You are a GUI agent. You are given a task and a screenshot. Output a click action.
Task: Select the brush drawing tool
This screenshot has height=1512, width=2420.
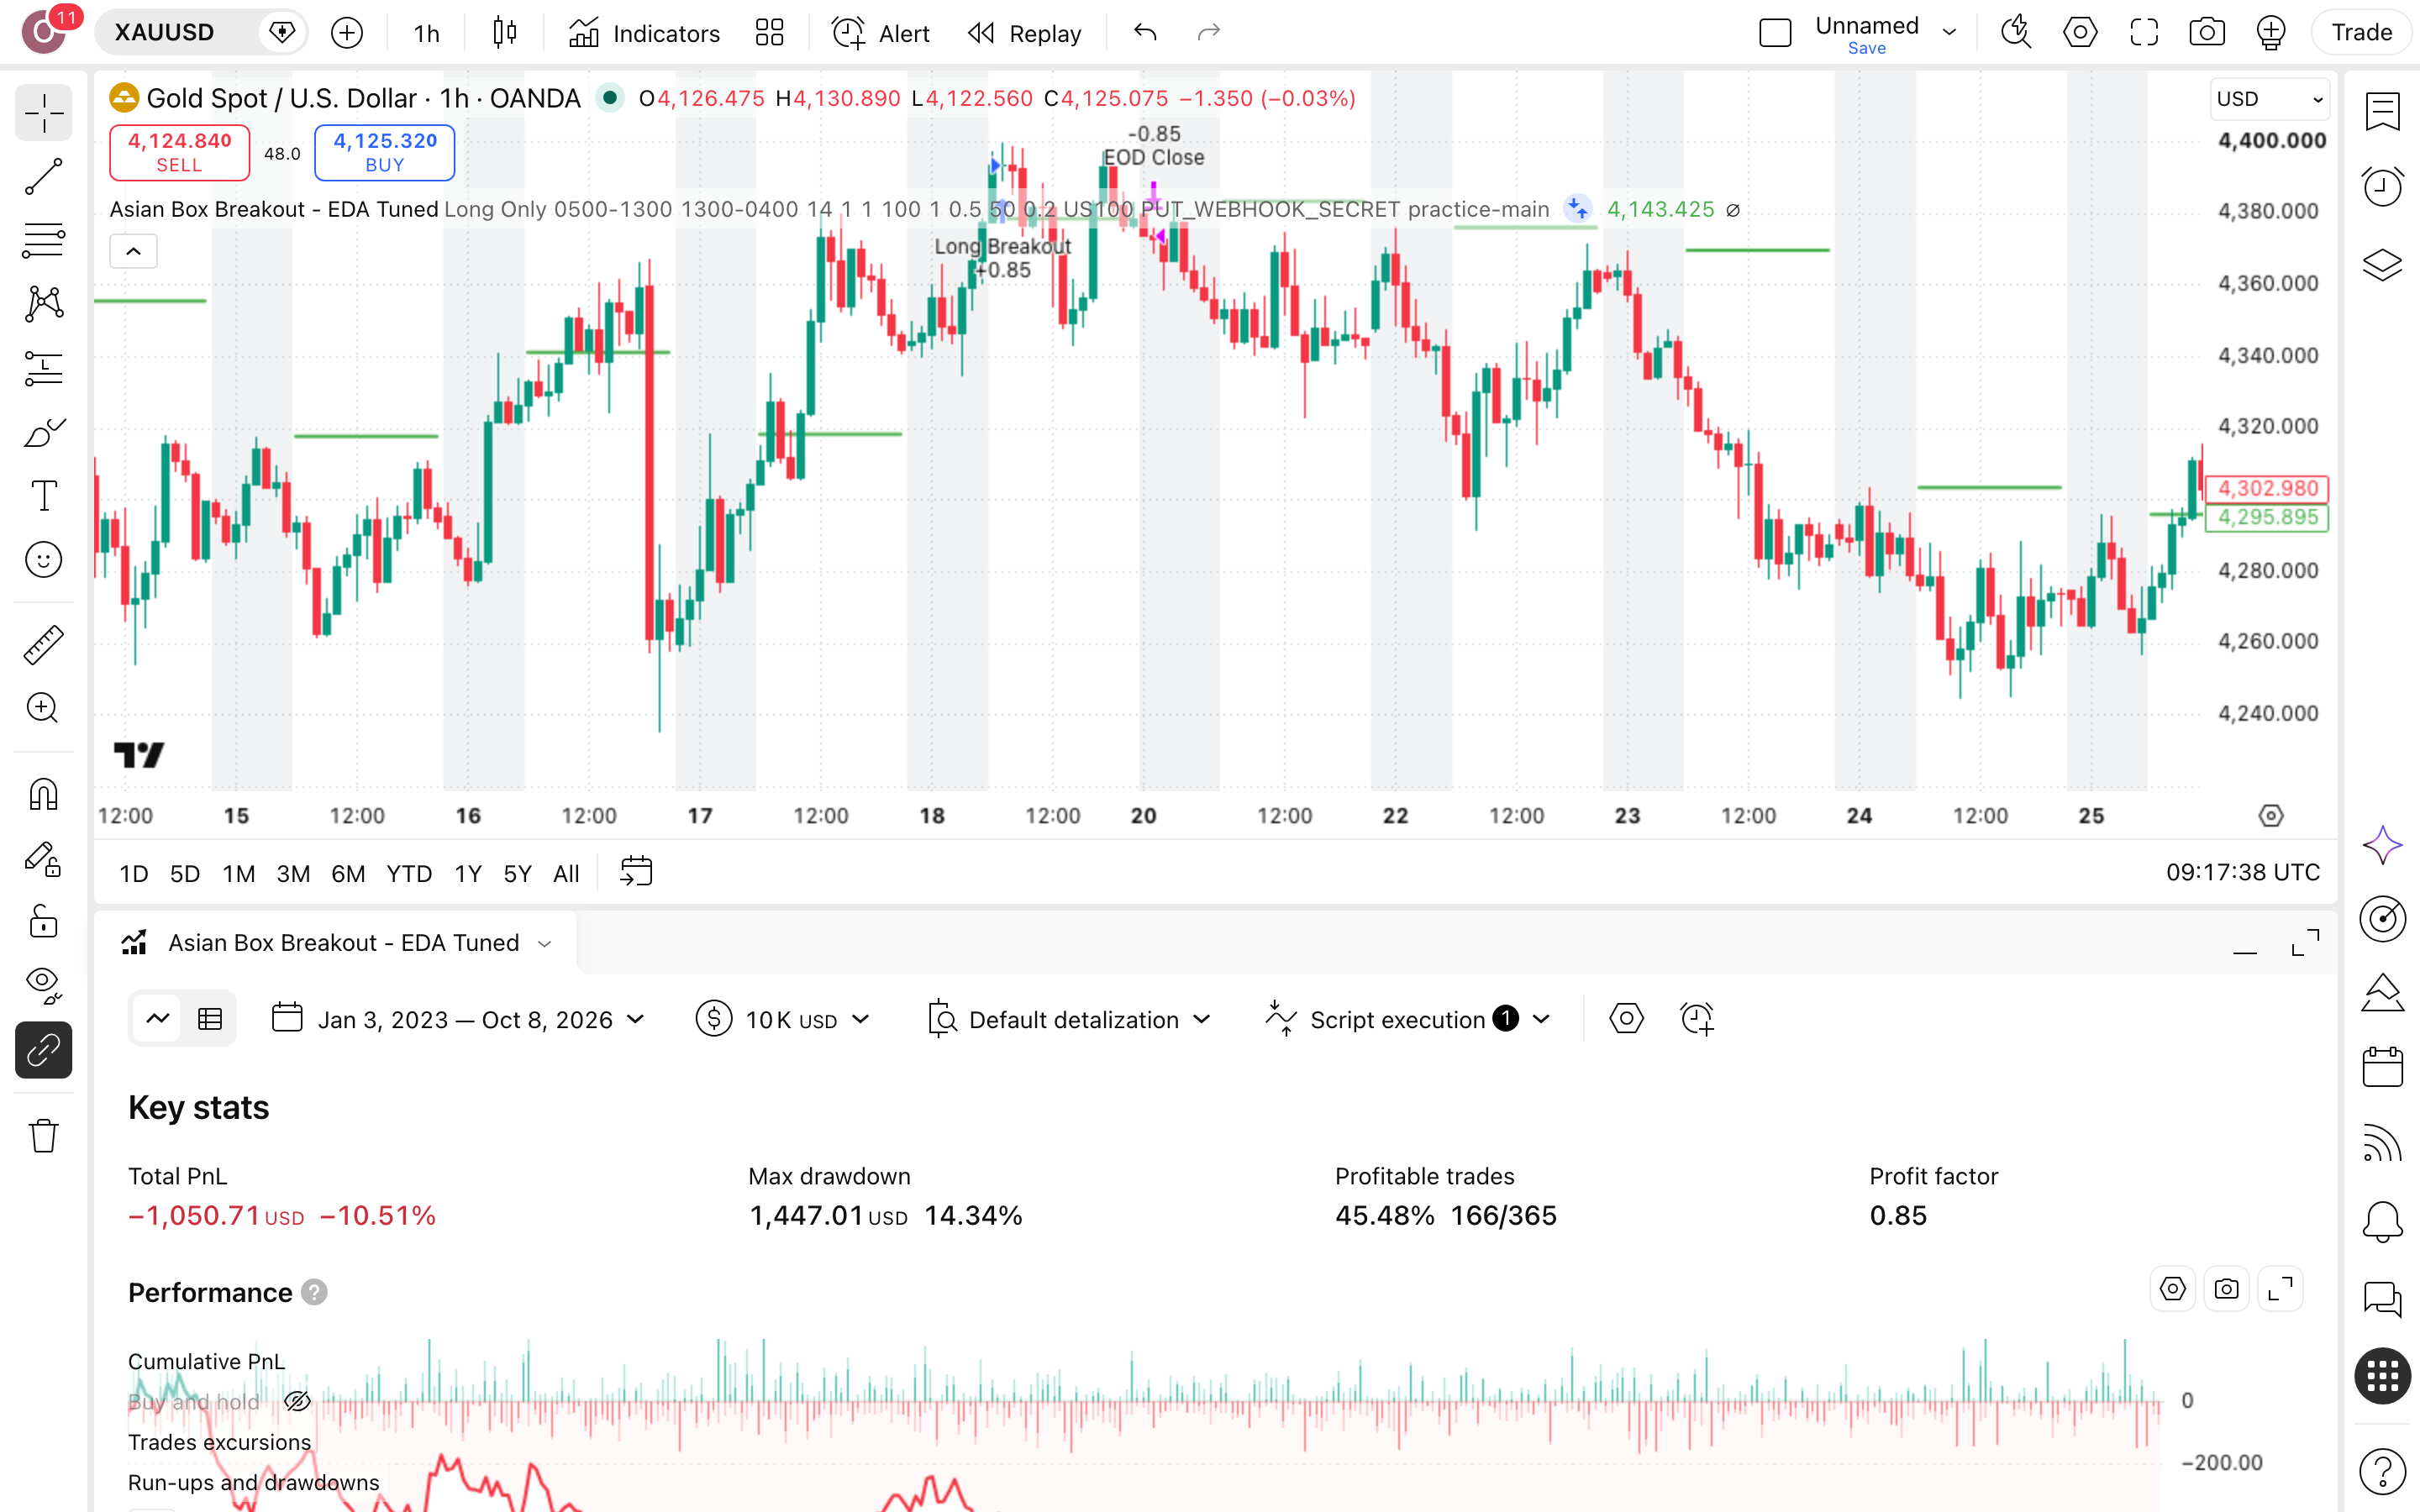point(43,432)
